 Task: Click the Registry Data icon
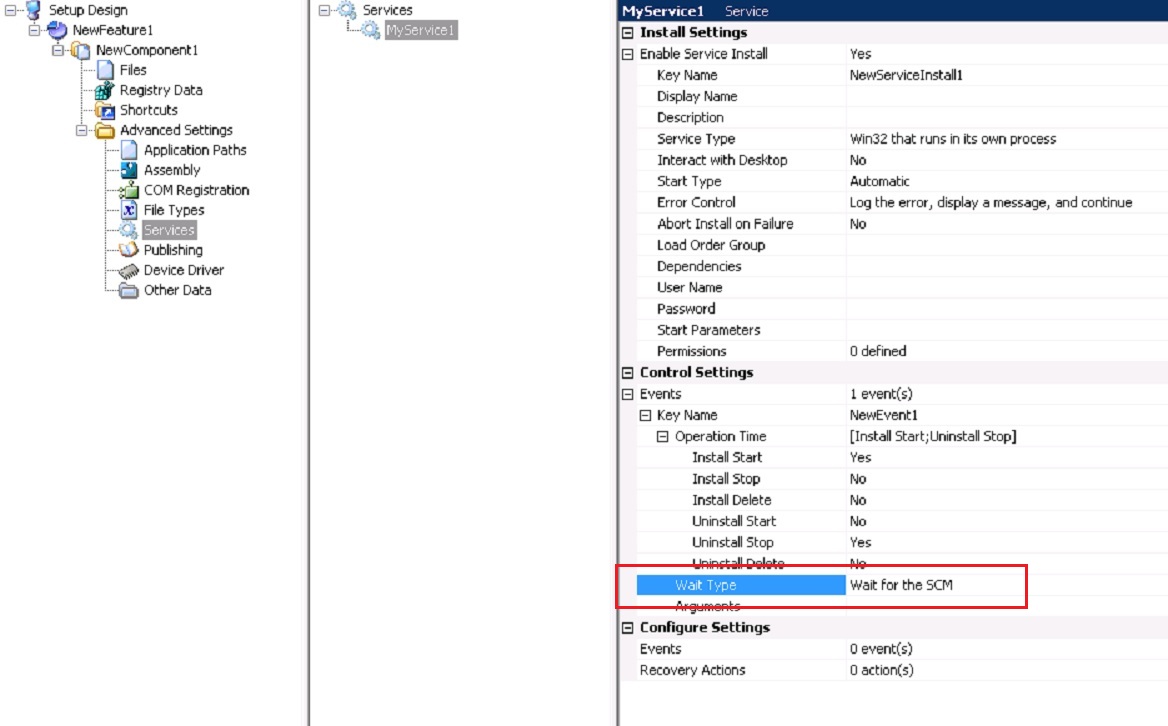pyautogui.click(x=104, y=90)
